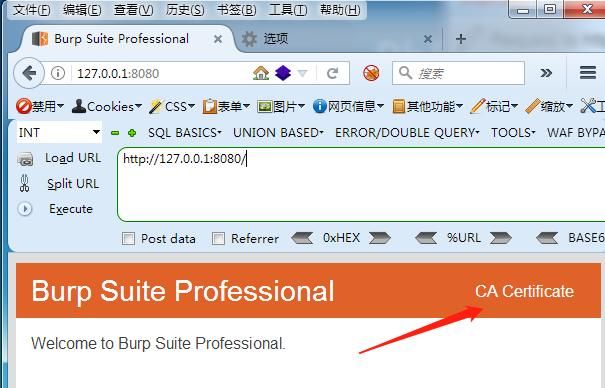Click left arrow before %URL
Viewport: 605px width, 388px height.
(x=426, y=238)
